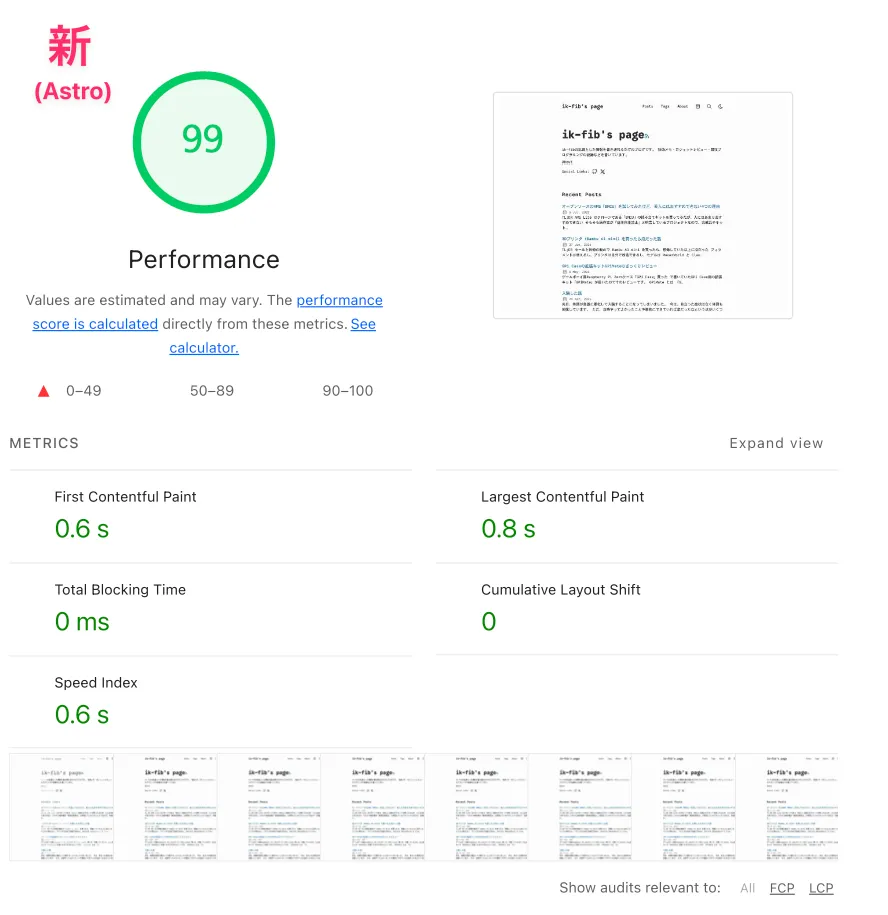The height and width of the screenshot is (915, 888).
Task: Click the large ik-fib's page screenshot preview
Action: pyautogui.click(x=642, y=205)
